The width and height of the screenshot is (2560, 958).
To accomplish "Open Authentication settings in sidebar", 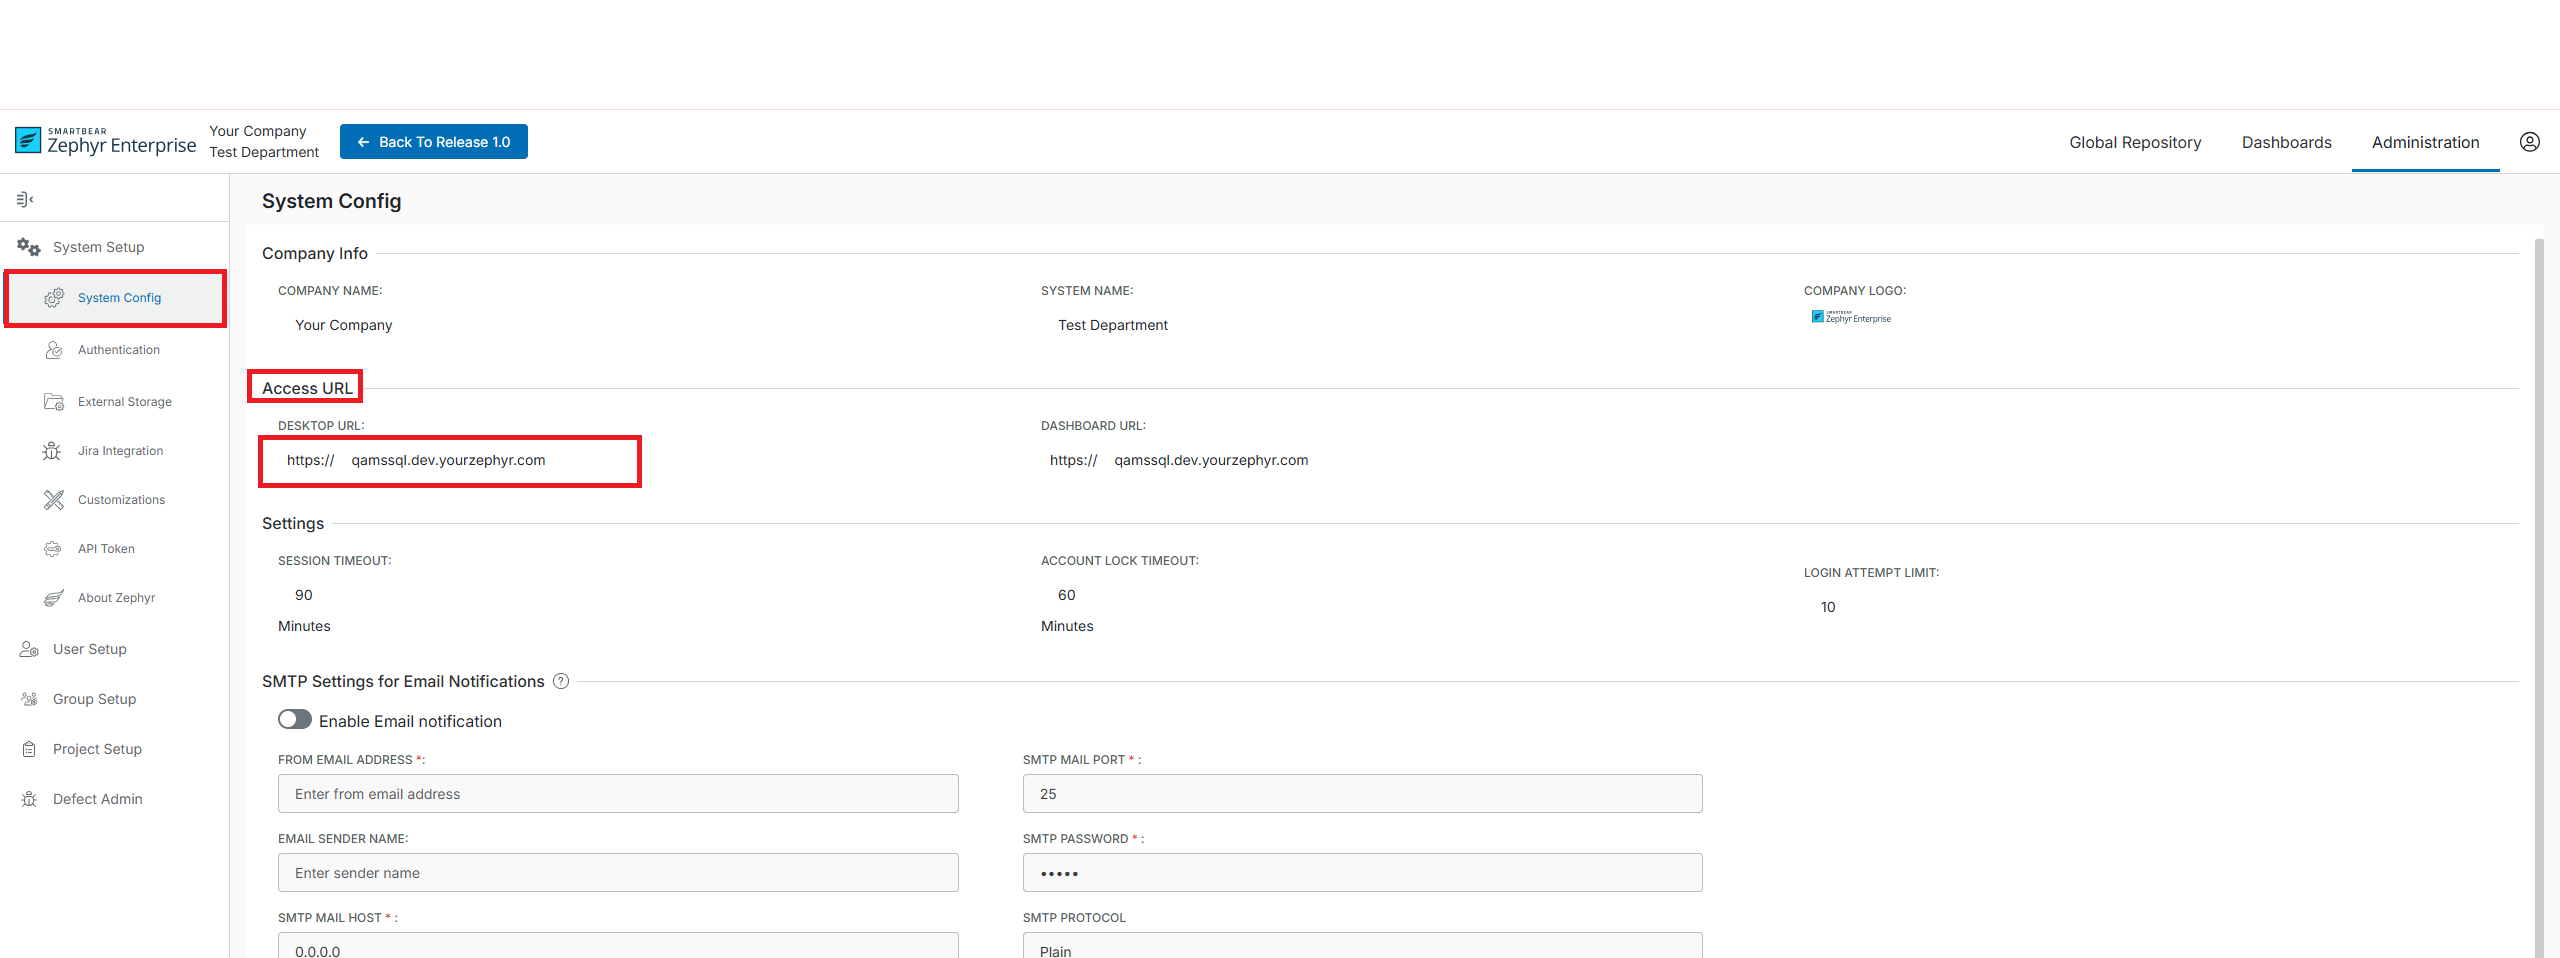I will [x=118, y=350].
